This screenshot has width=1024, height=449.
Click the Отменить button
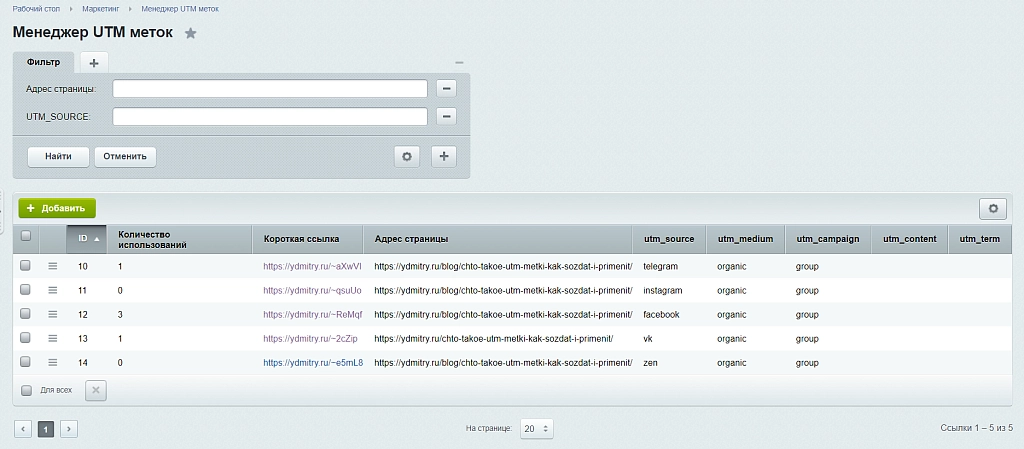[125, 157]
